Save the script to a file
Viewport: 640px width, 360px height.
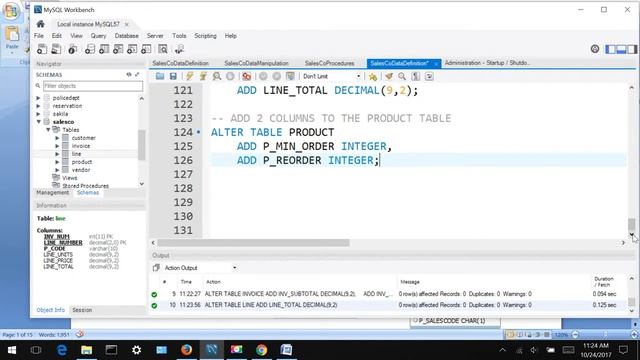[173, 76]
